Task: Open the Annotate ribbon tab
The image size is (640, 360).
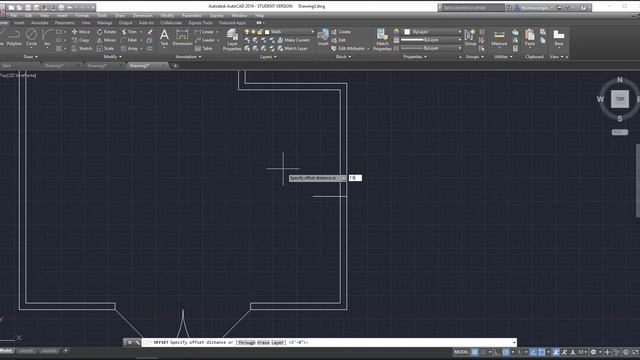Action: pos(40,23)
